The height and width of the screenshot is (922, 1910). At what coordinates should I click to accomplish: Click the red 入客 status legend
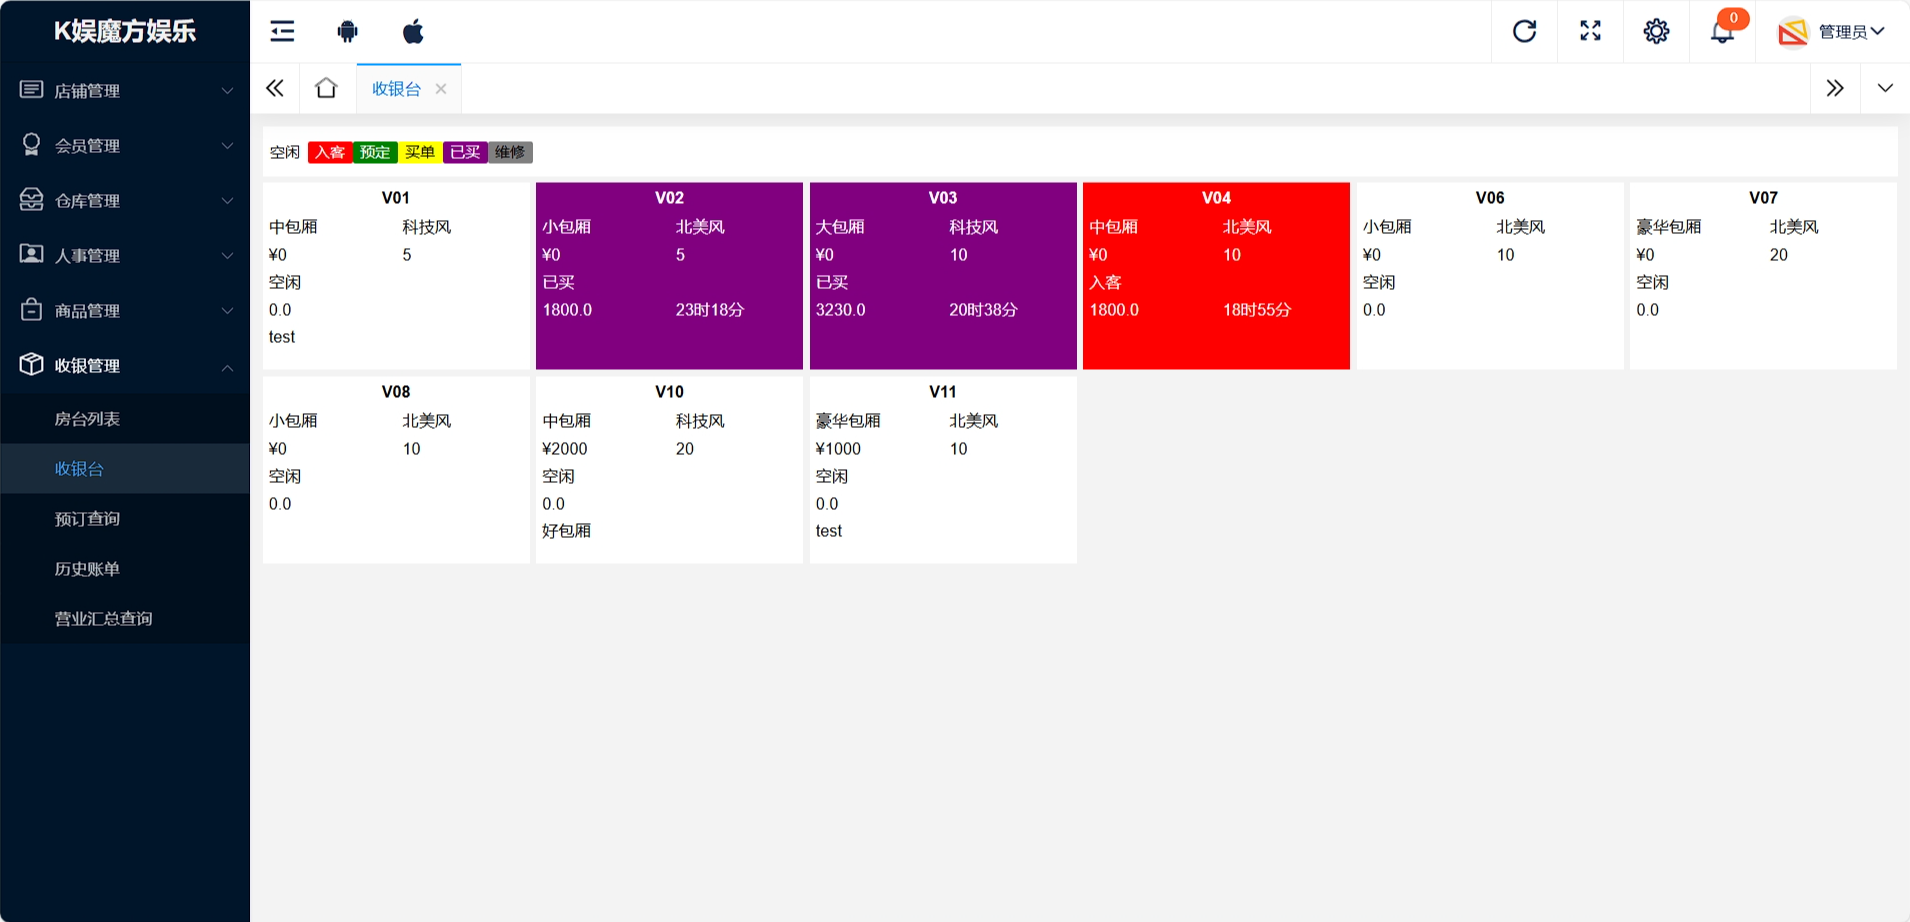point(330,152)
